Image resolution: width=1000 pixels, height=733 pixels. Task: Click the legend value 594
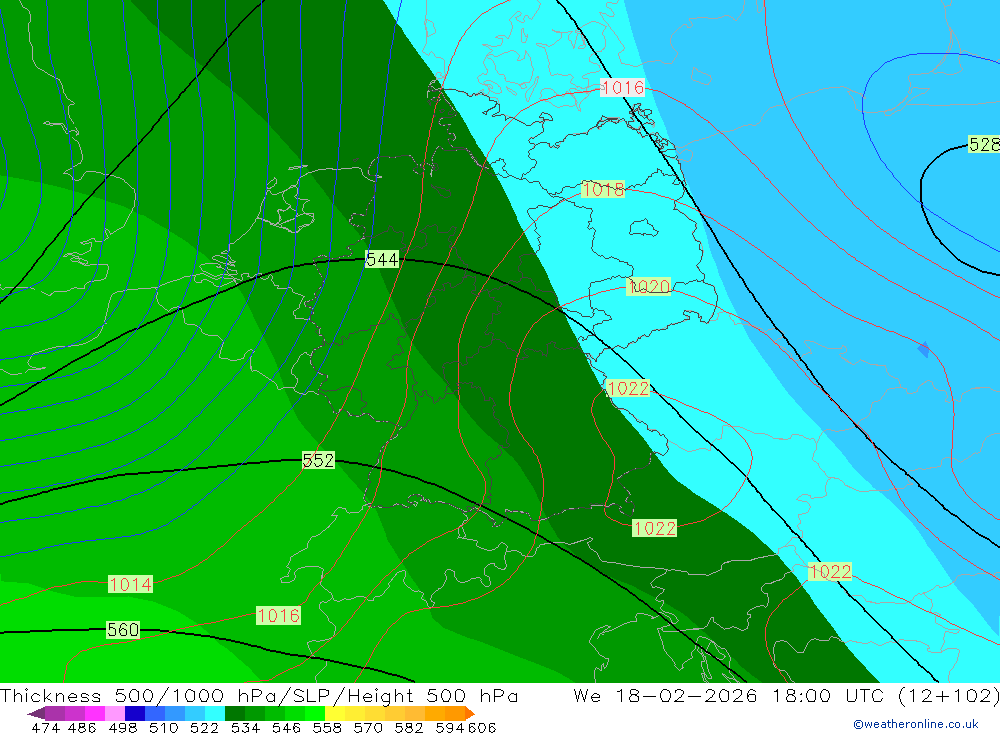point(450,728)
